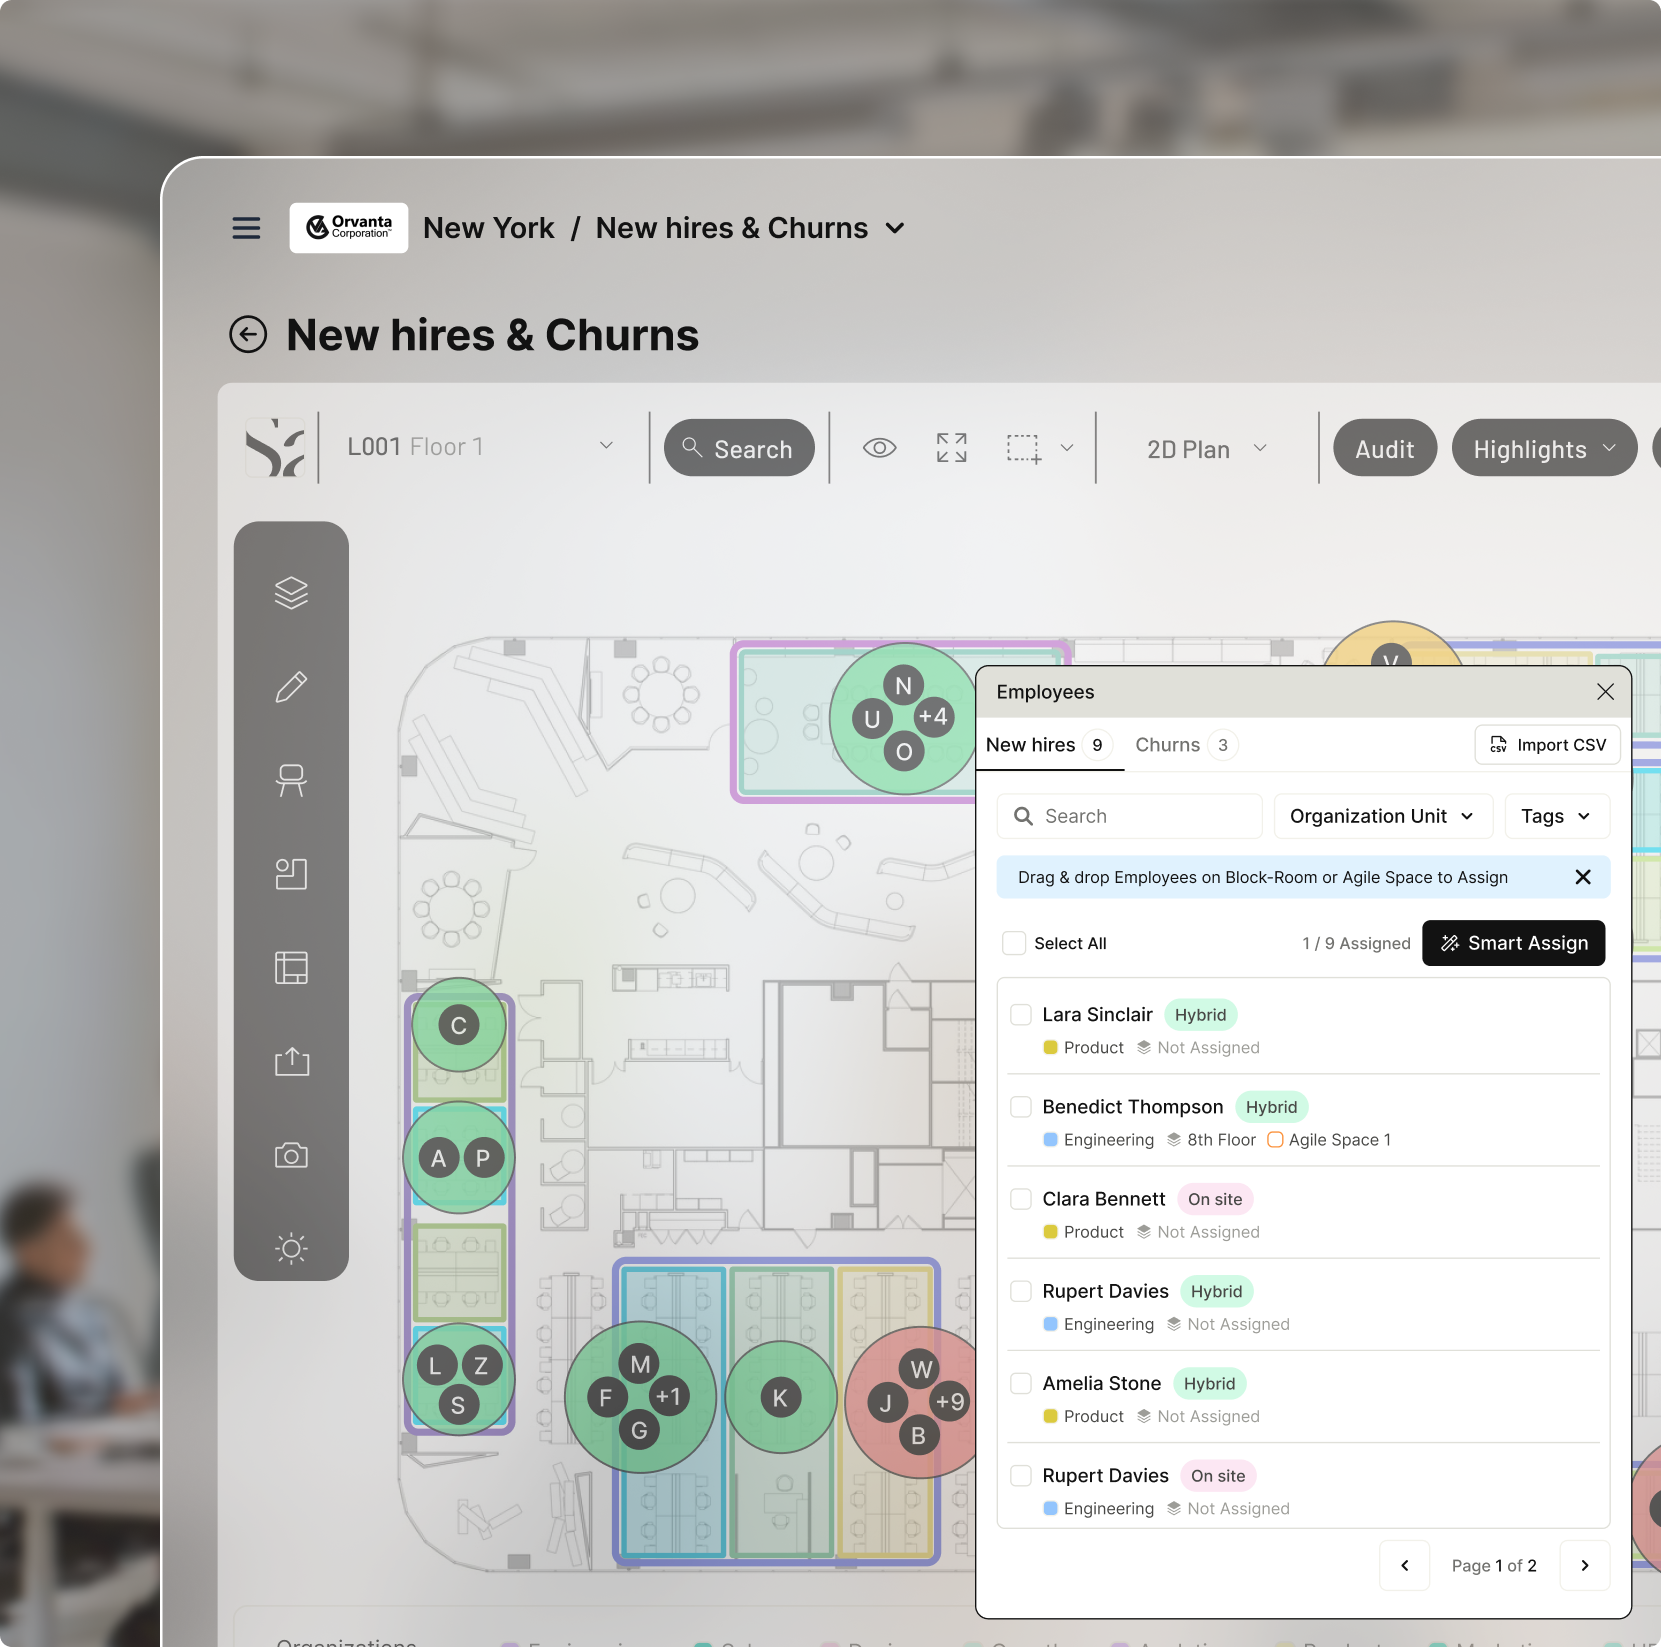Image resolution: width=1661 pixels, height=1647 pixels.
Task: Click the fullscreen expand icon
Action: [951, 448]
